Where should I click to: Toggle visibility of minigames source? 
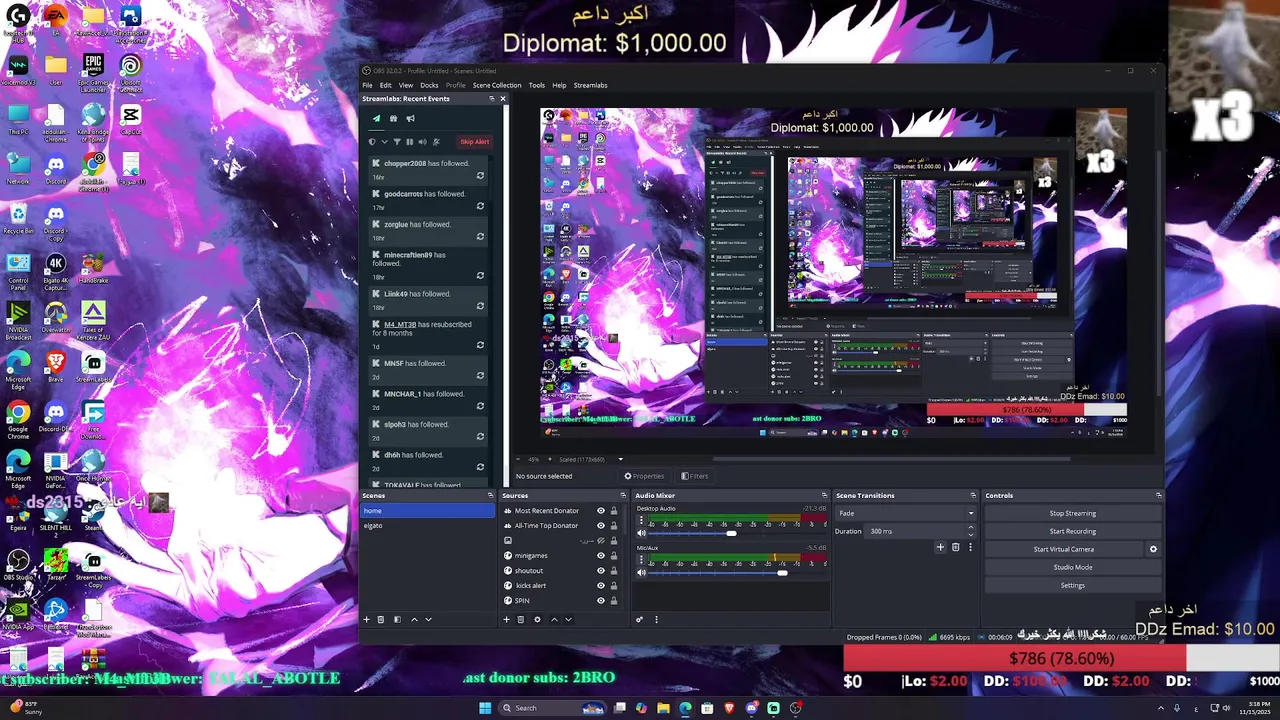(601, 556)
